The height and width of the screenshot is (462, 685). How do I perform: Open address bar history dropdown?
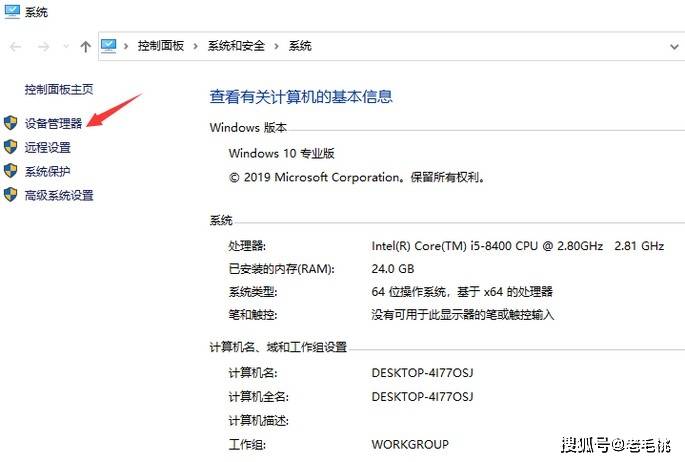674,46
